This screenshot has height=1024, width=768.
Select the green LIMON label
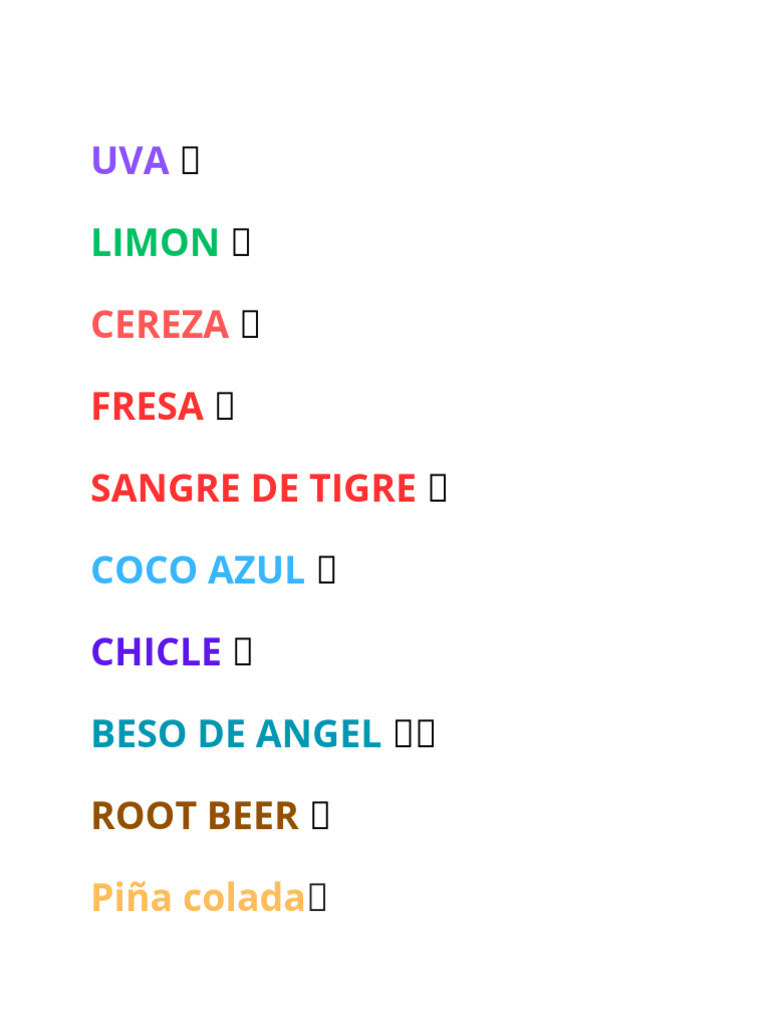tap(155, 242)
